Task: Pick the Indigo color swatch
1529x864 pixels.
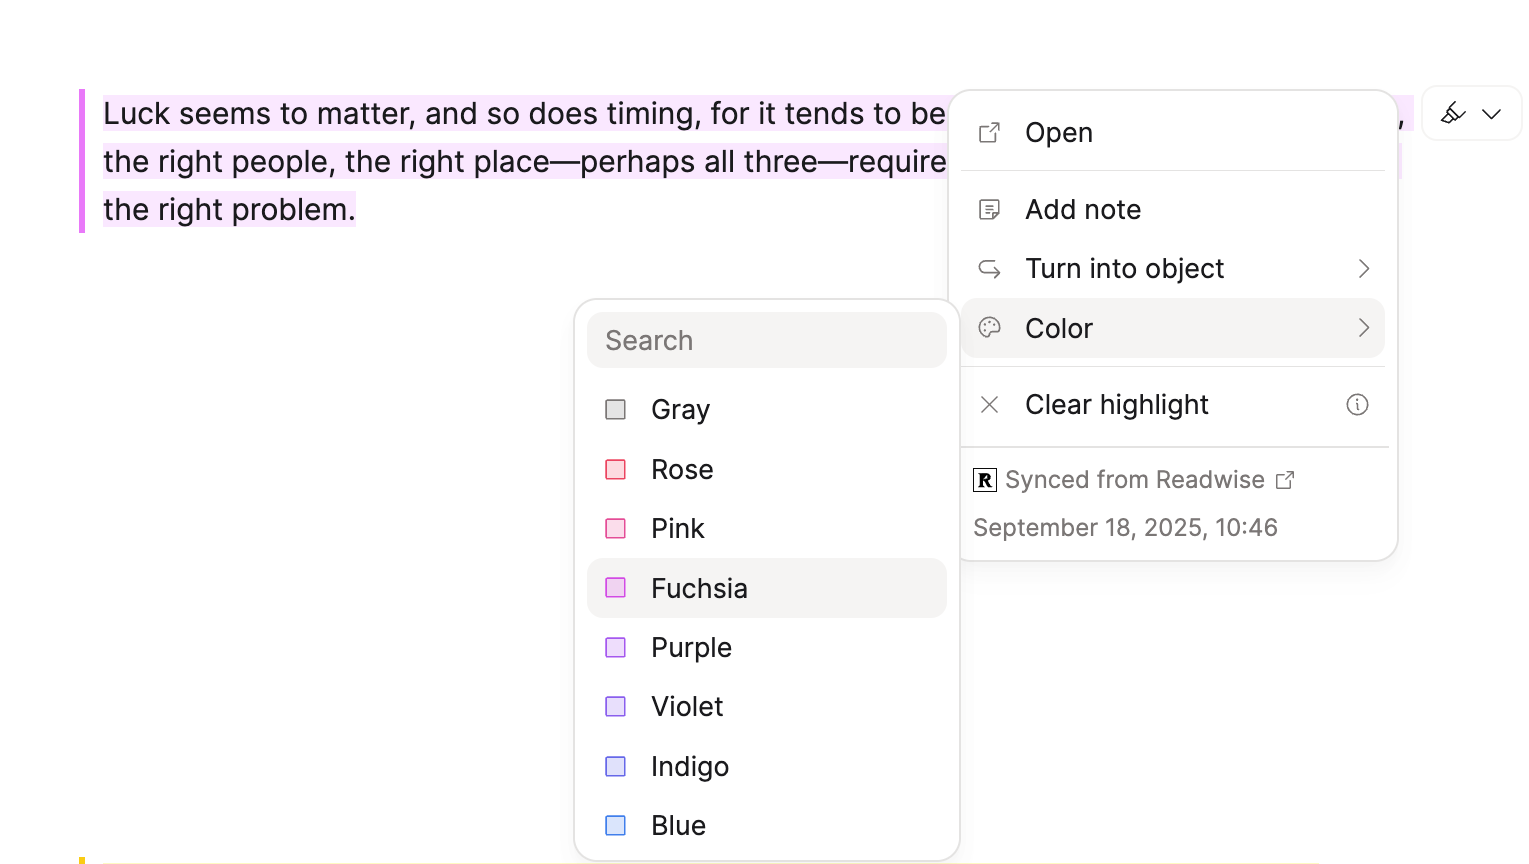Action: pyautogui.click(x=616, y=766)
